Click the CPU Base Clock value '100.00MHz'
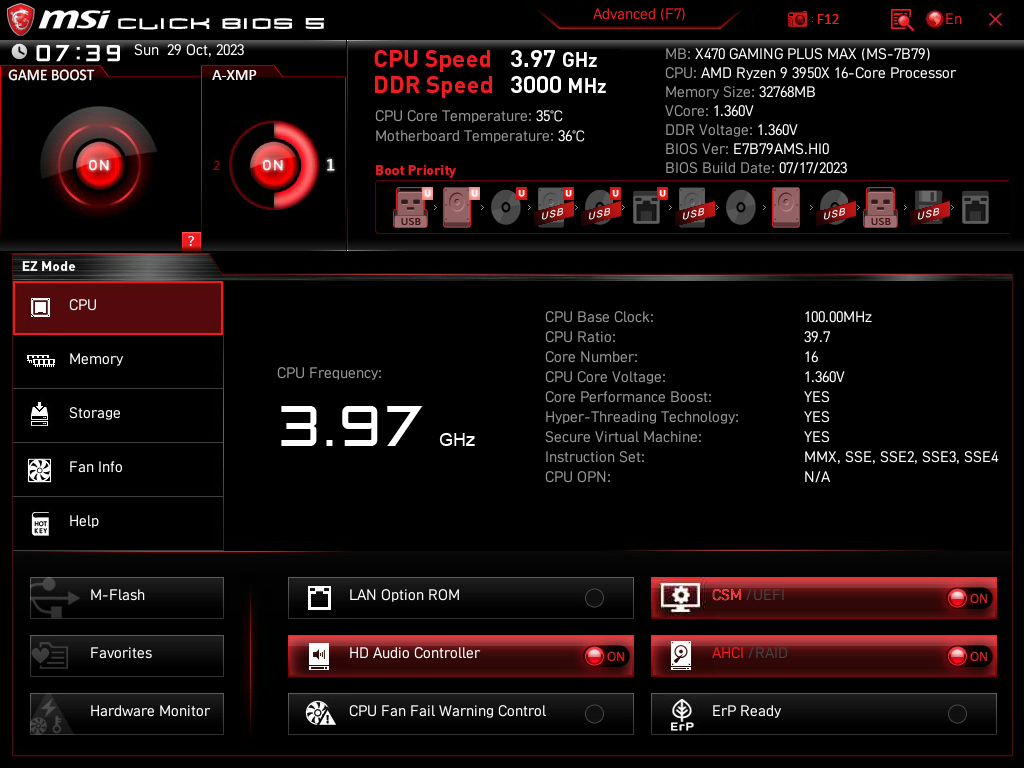The image size is (1024, 768). 838,317
